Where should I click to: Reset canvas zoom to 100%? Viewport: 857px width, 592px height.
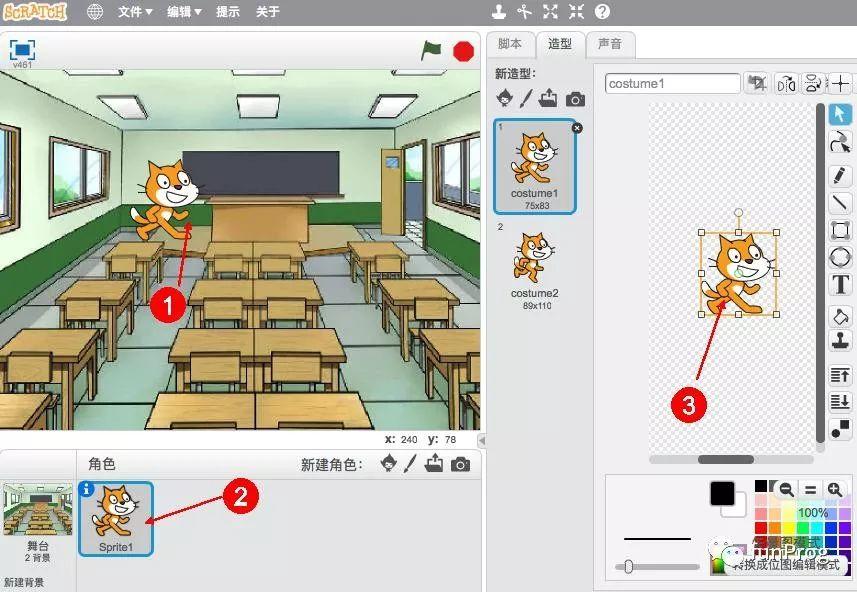pyautogui.click(x=811, y=489)
